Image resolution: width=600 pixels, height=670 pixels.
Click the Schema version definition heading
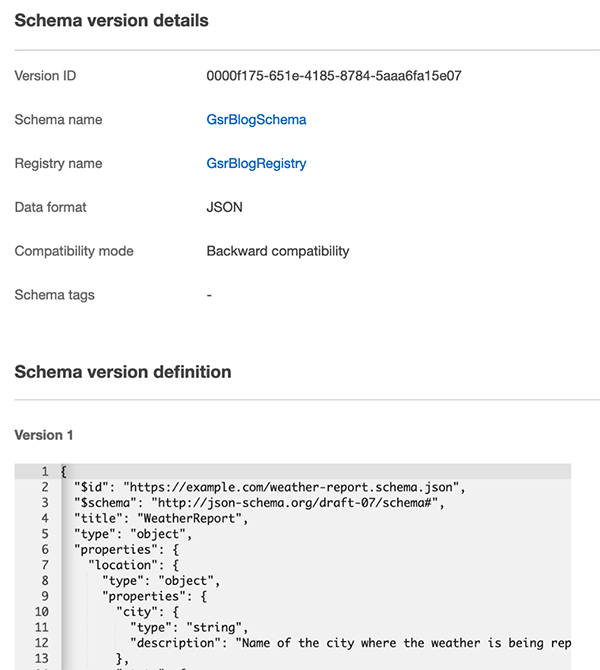point(123,372)
